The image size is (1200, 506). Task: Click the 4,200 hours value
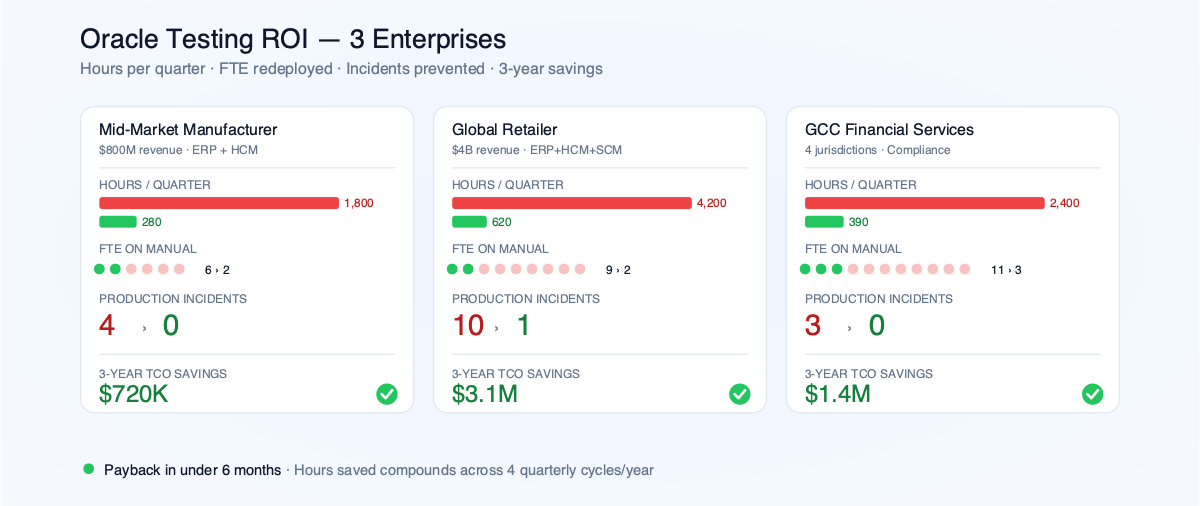712,203
